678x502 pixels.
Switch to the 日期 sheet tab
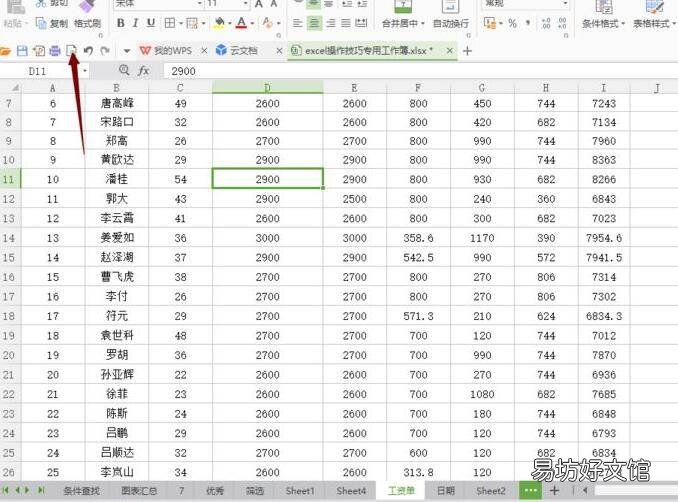click(445, 491)
